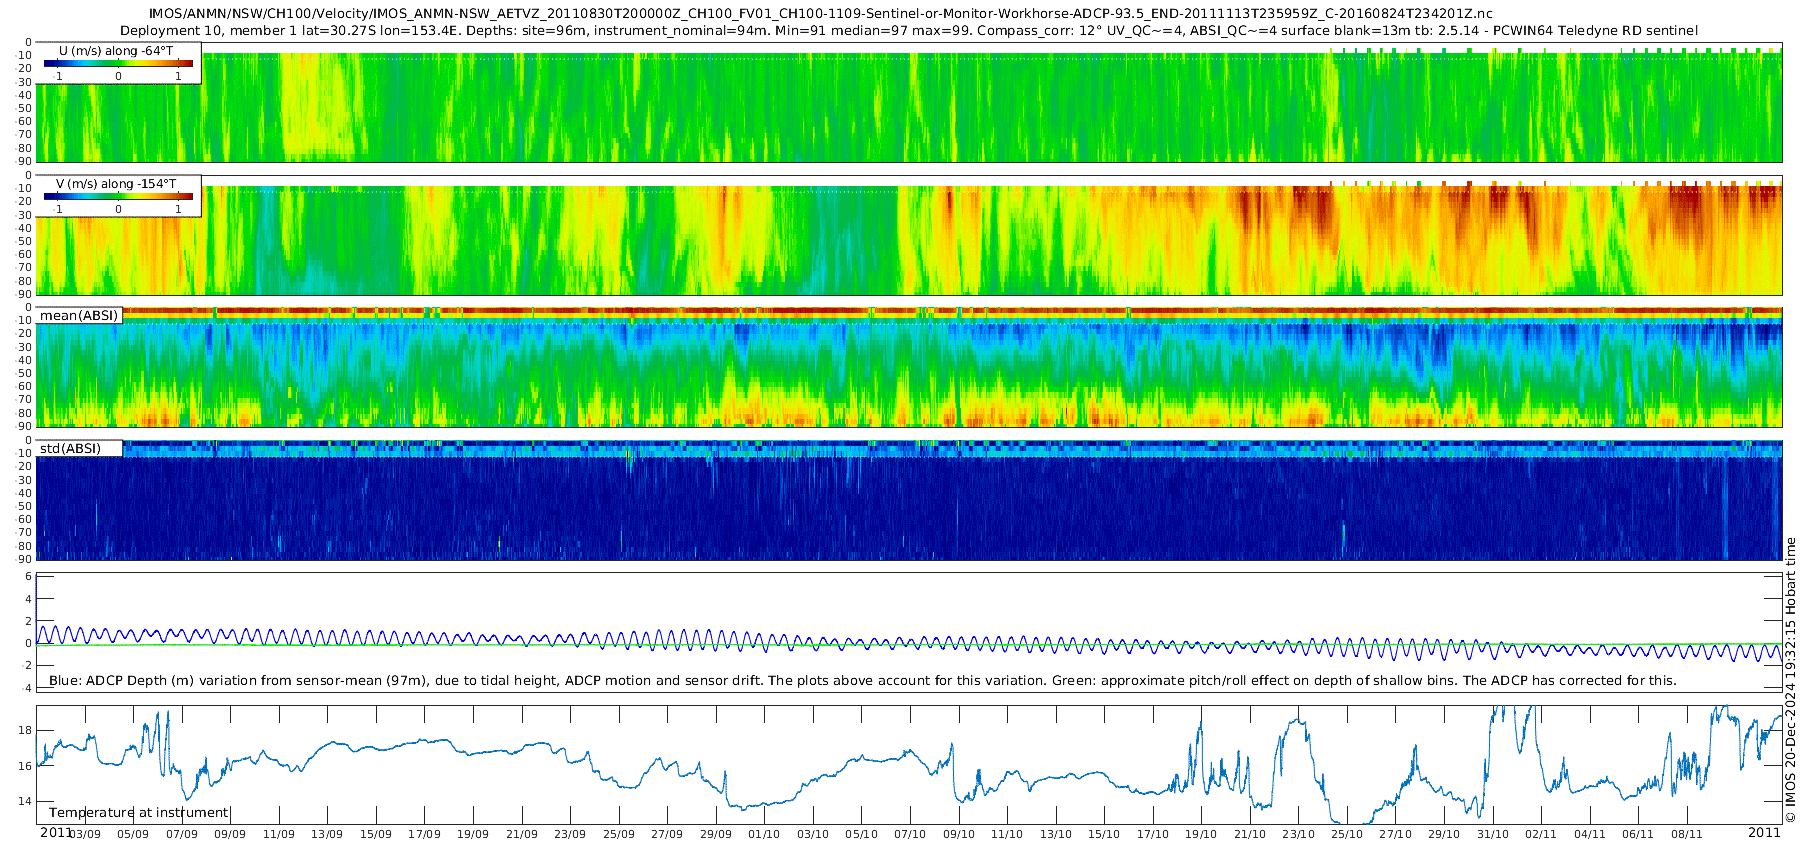Select the mean(ABSI) panel label
Viewport: 1800px width, 850px height.
pyautogui.click(x=79, y=316)
